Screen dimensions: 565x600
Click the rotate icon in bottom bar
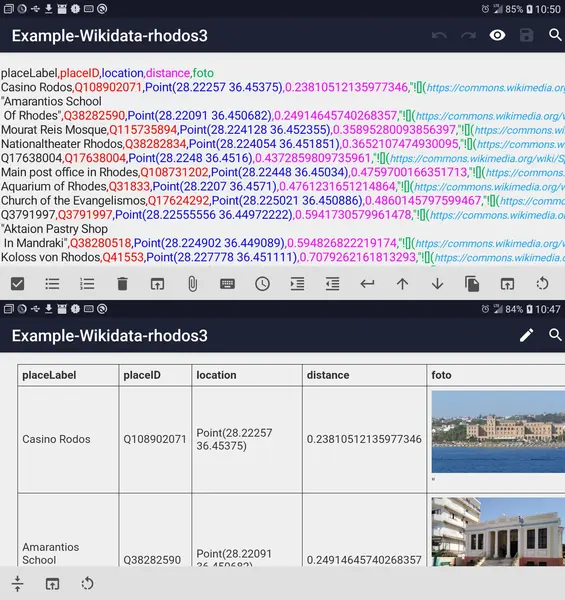pyautogui.click(x=87, y=584)
